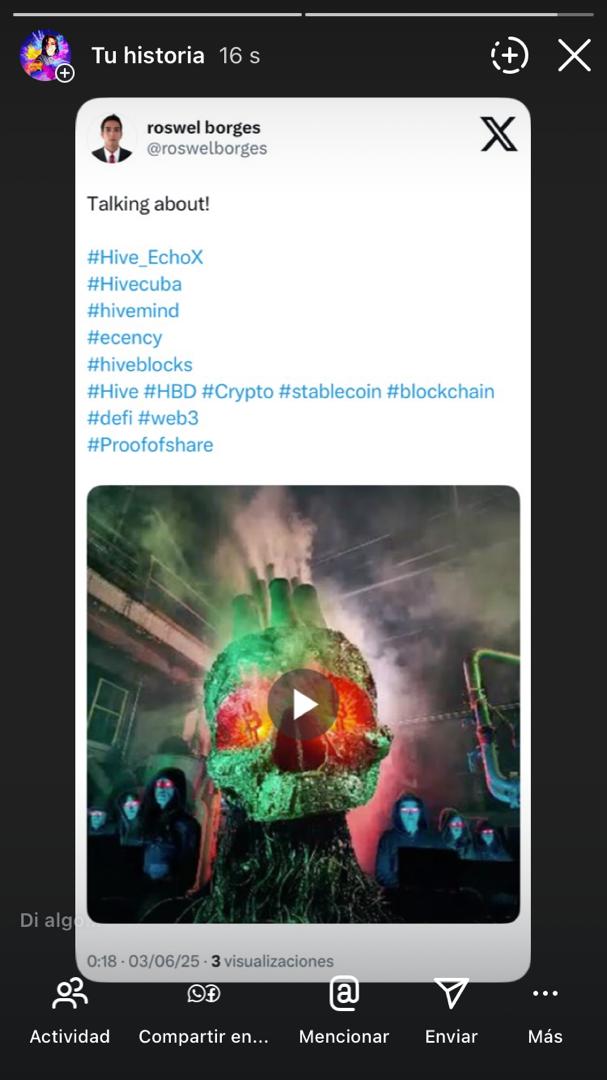The width and height of the screenshot is (607, 1080).
Task: Tap the #blockchain hashtag
Action: tap(440, 391)
